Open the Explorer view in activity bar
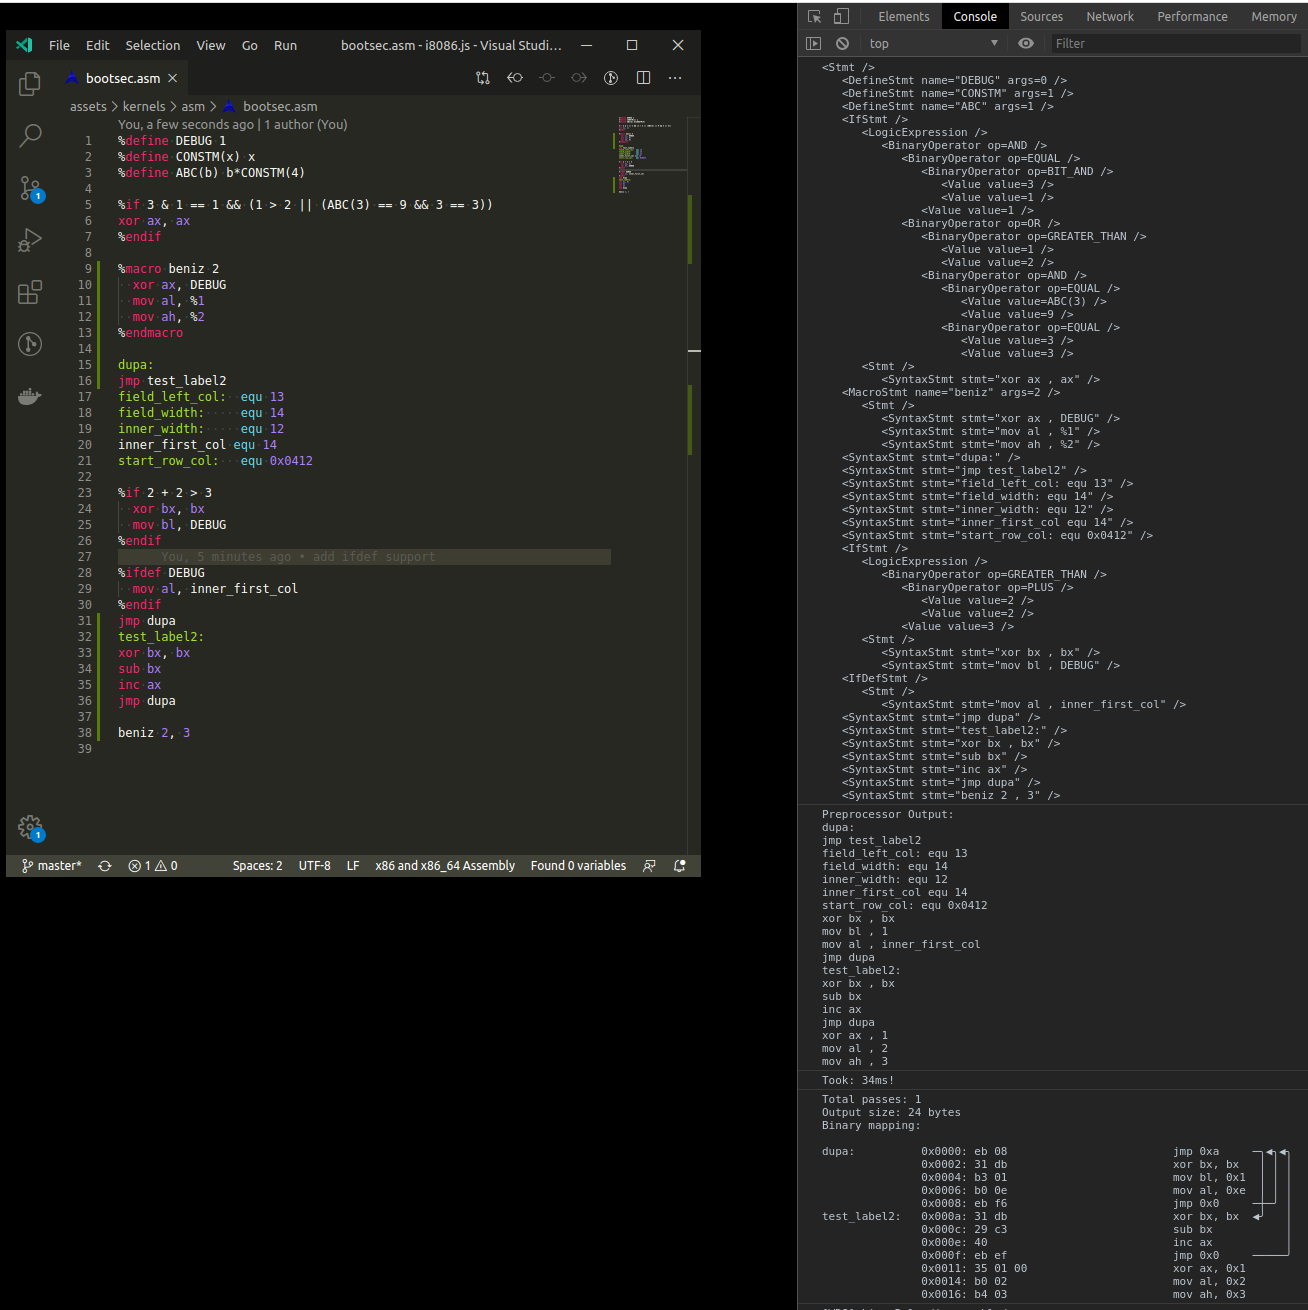The image size is (1308, 1310). pos(30,85)
